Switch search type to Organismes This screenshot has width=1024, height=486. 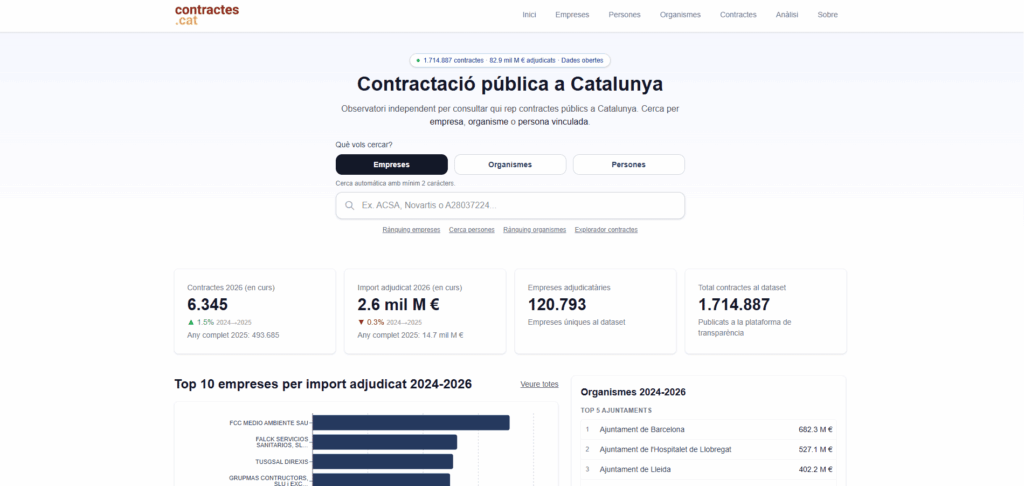click(510, 165)
